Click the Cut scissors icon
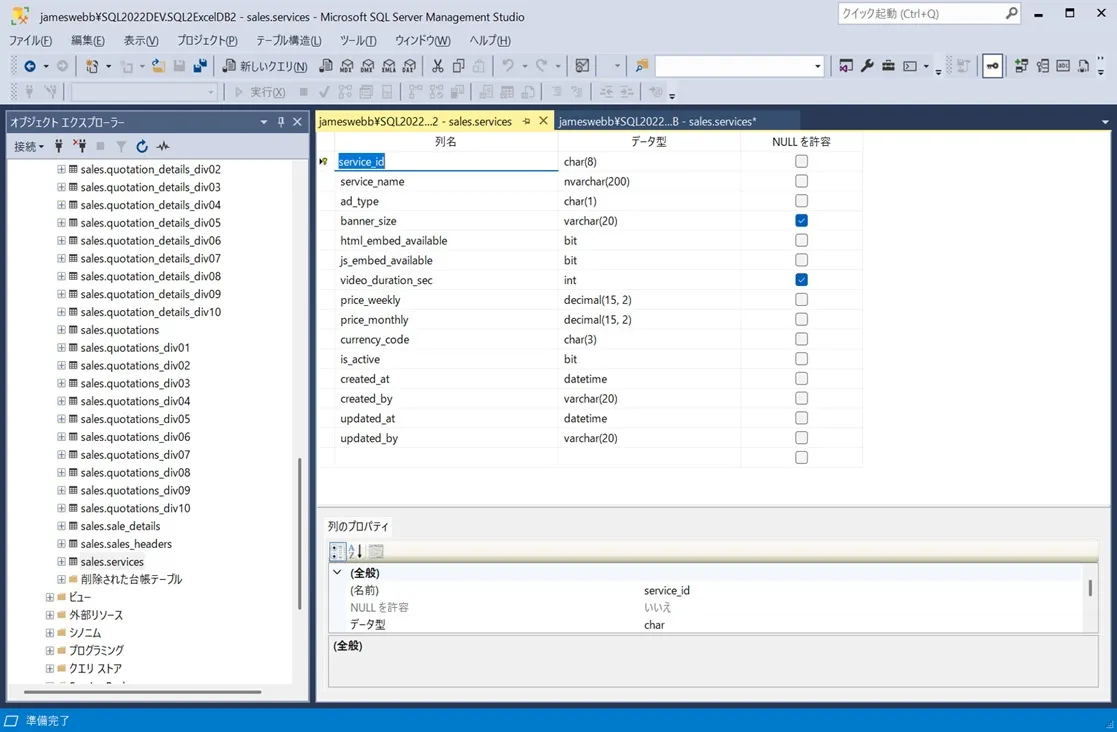The width and height of the screenshot is (1117, 732). (437, 66)
